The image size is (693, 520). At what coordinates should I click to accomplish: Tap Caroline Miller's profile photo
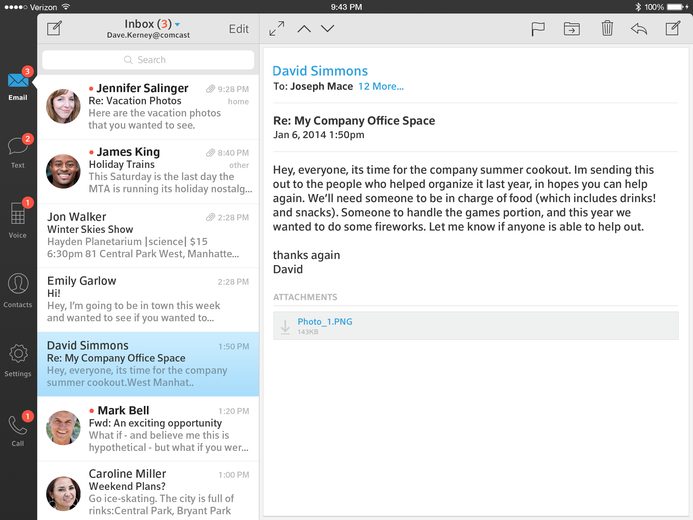click(x=63, y=493)
